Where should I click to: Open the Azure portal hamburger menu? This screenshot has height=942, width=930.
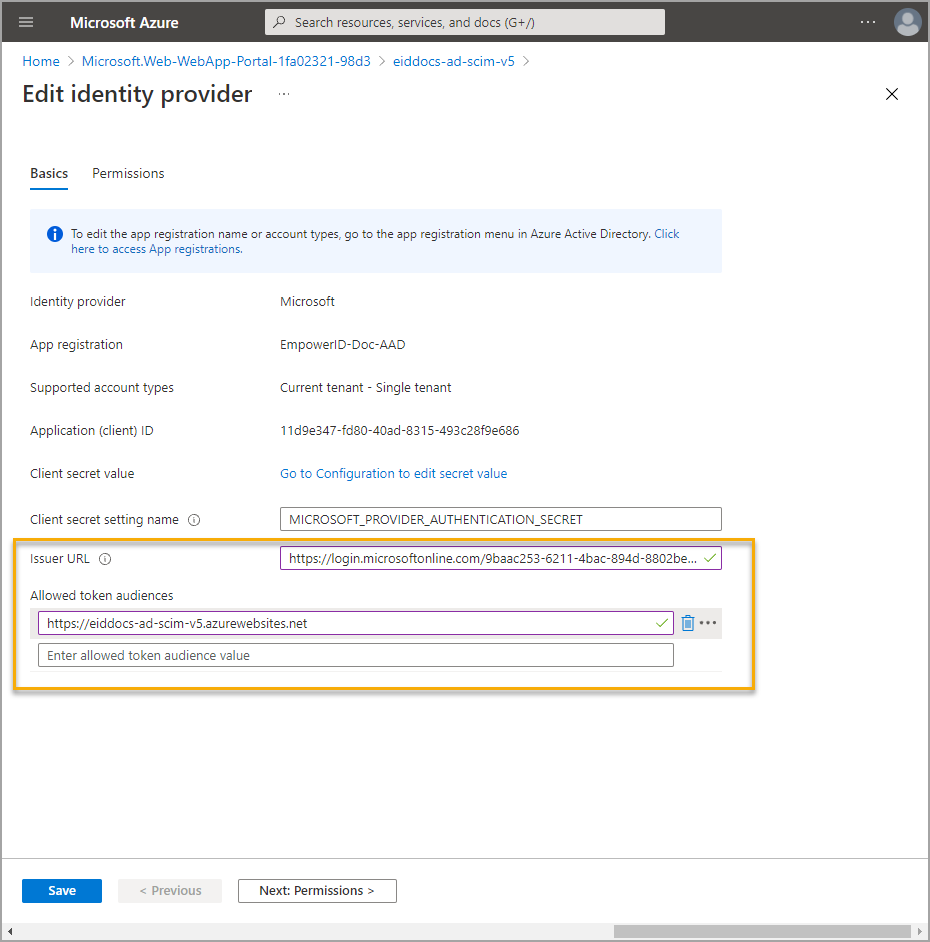[x=26, y=22]
